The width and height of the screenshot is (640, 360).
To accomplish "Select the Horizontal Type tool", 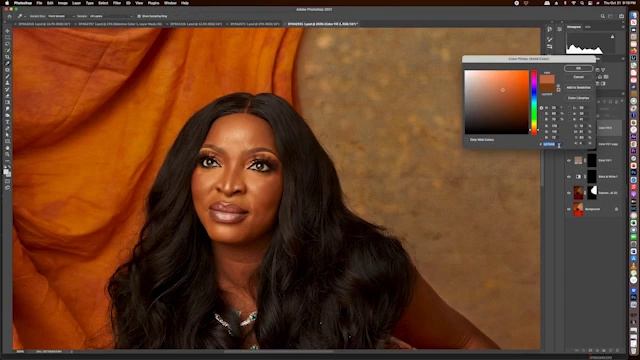I will pos(7,122).
